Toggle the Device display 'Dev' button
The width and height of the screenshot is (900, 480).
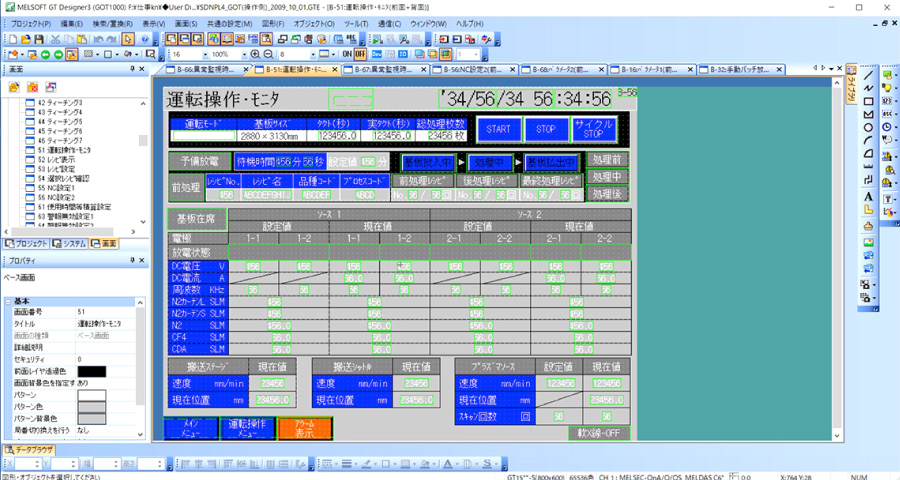pyautogui.click(x=377, y=54)
